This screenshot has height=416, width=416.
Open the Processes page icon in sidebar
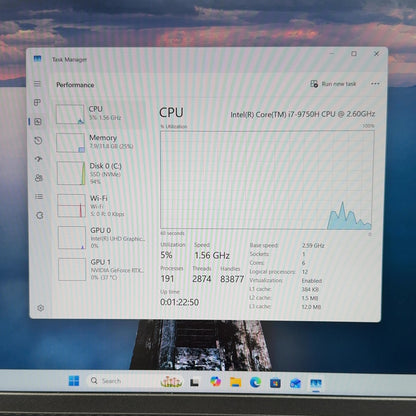click(38, 102)
